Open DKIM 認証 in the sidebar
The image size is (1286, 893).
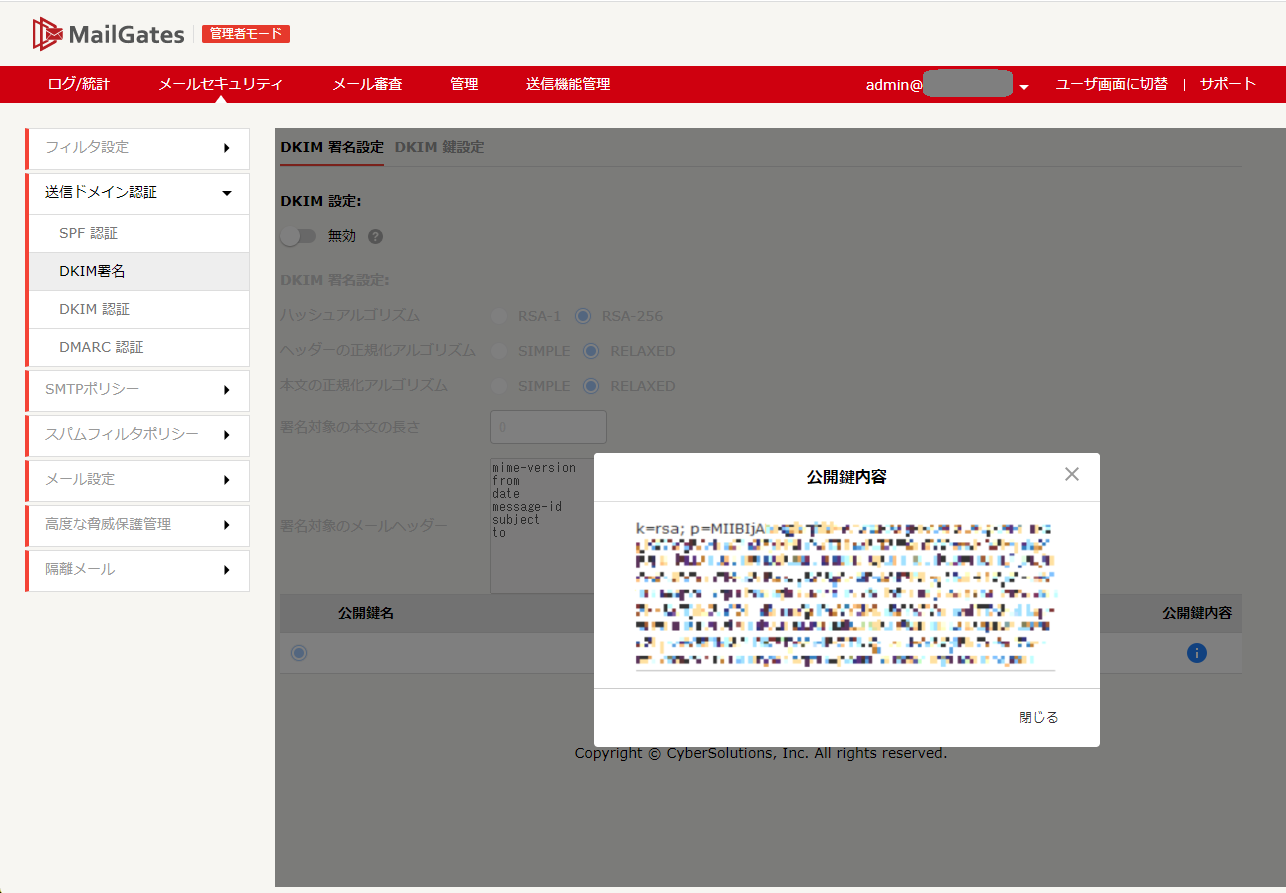point(139,309)
